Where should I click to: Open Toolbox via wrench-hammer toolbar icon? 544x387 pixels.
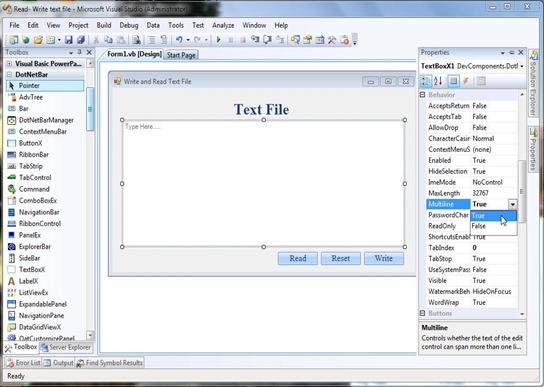pyautogui.click(x=332, y=40)
